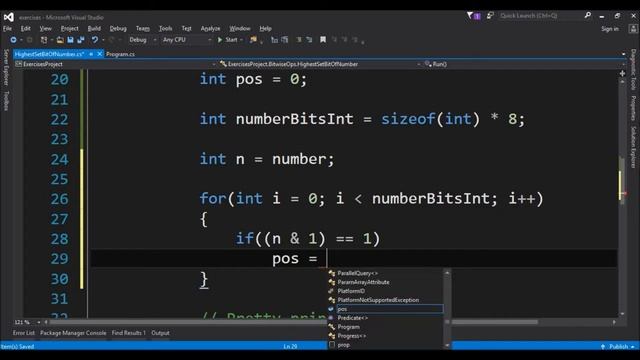Image resolution: width=640 pixels, height=360 pixels.
Task: Open the Any CPU platform dropdown
Action: click(187, 40)
